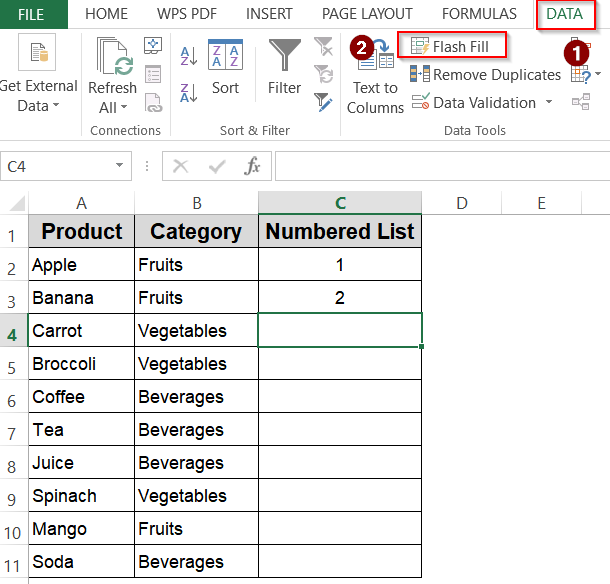Viewport: 610px width, 584px height.
Task: Select cell A4 containing Carrot
Action: (x=81, y=331)
